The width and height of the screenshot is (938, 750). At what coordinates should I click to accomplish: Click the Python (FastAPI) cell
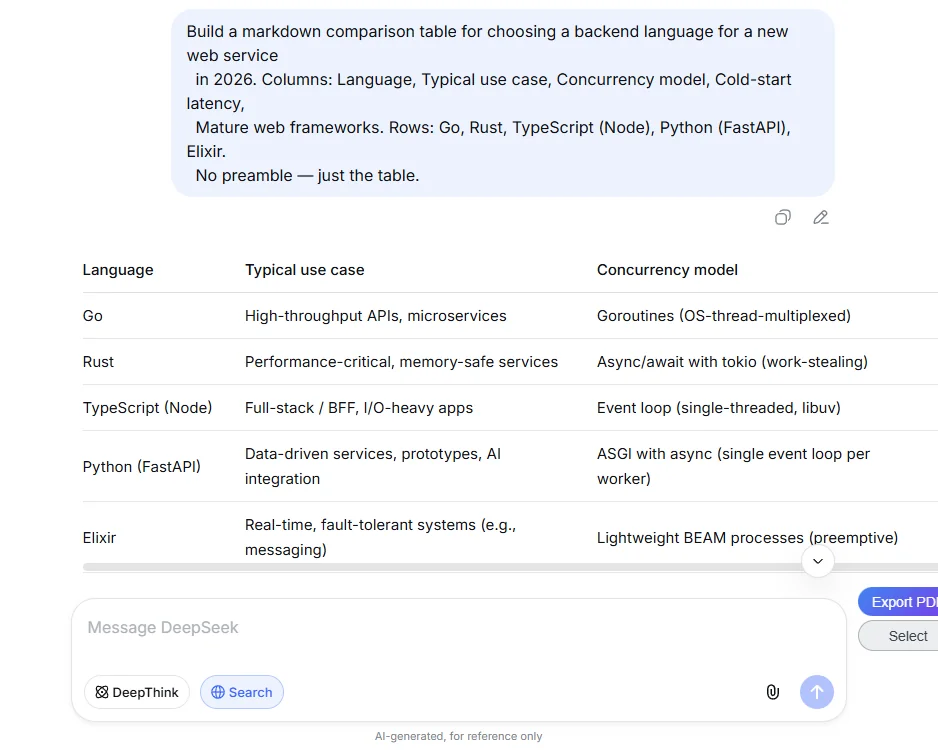tap(142, 467)
